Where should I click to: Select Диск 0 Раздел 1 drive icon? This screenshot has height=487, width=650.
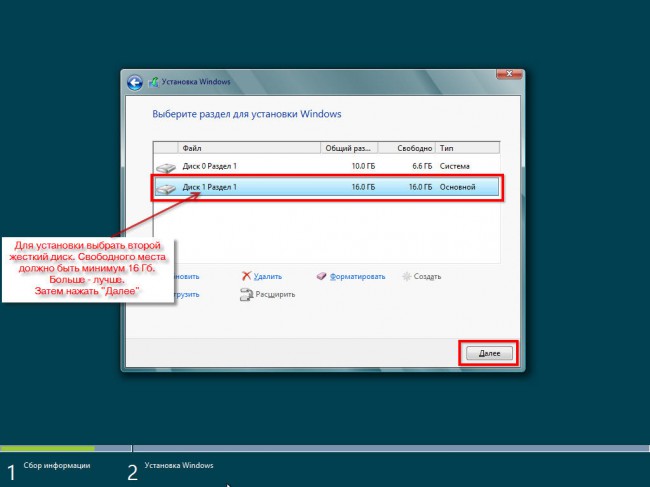pos(166,167)
